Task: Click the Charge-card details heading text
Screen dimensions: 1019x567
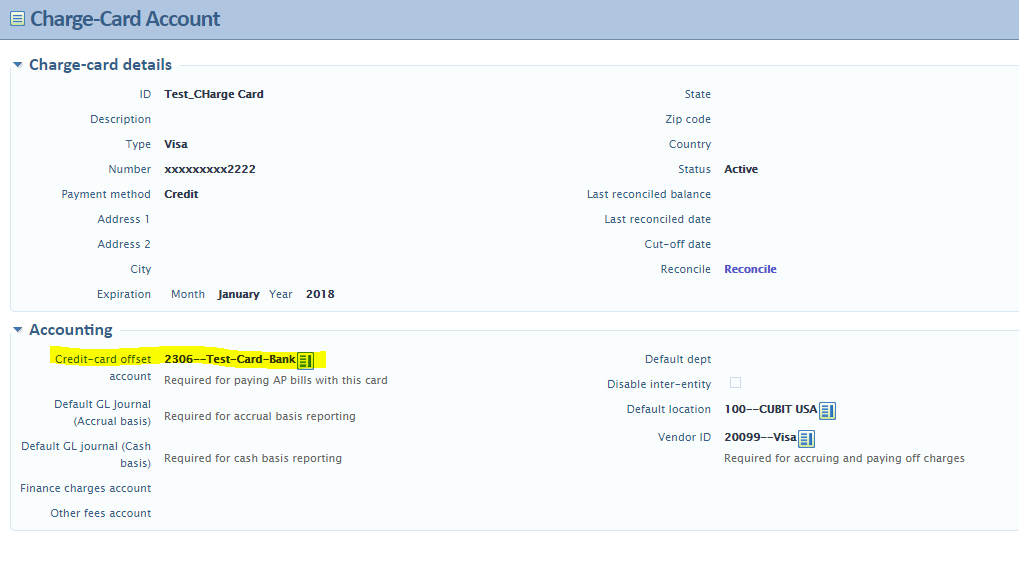Action: [x=101, y=65]
